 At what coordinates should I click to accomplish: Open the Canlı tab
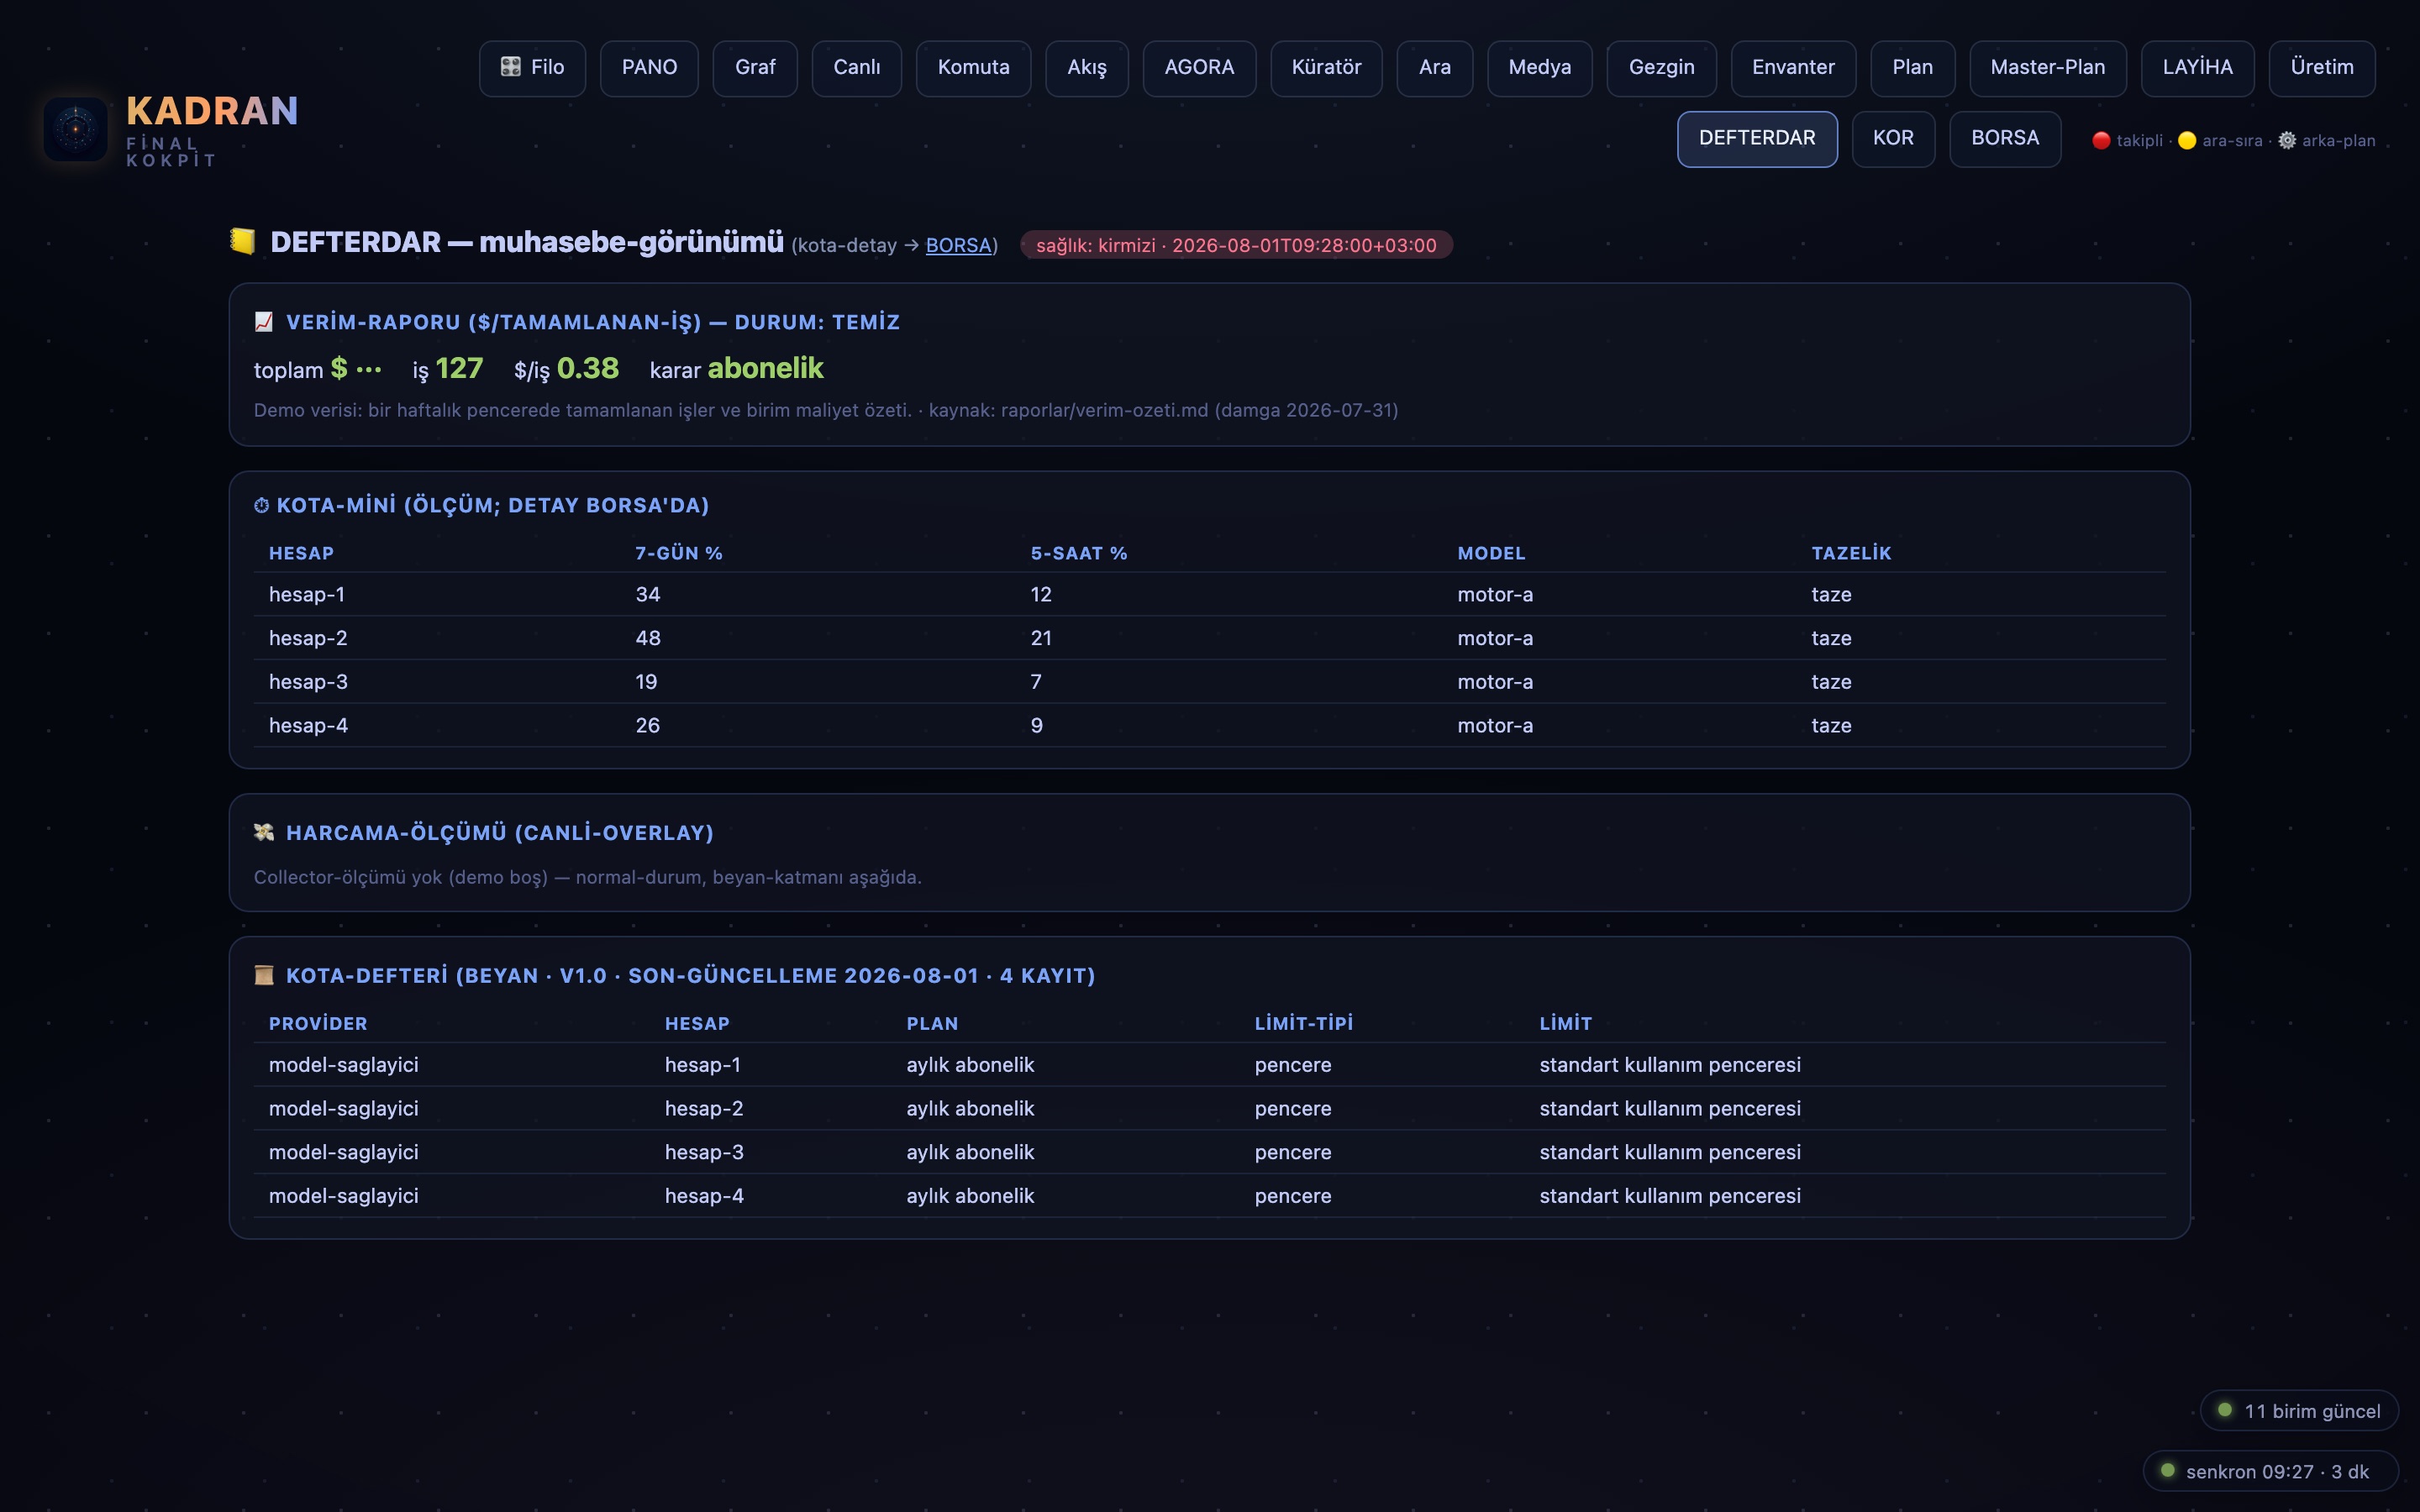tap(857, 68)
